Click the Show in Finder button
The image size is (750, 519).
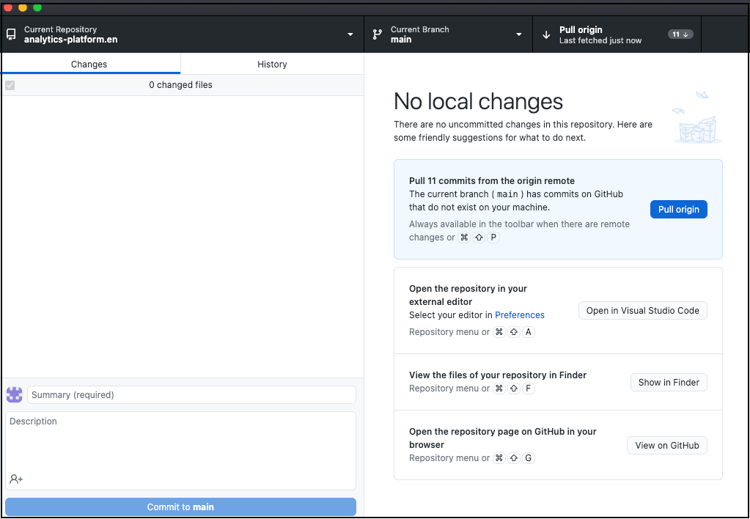[668, 382]
